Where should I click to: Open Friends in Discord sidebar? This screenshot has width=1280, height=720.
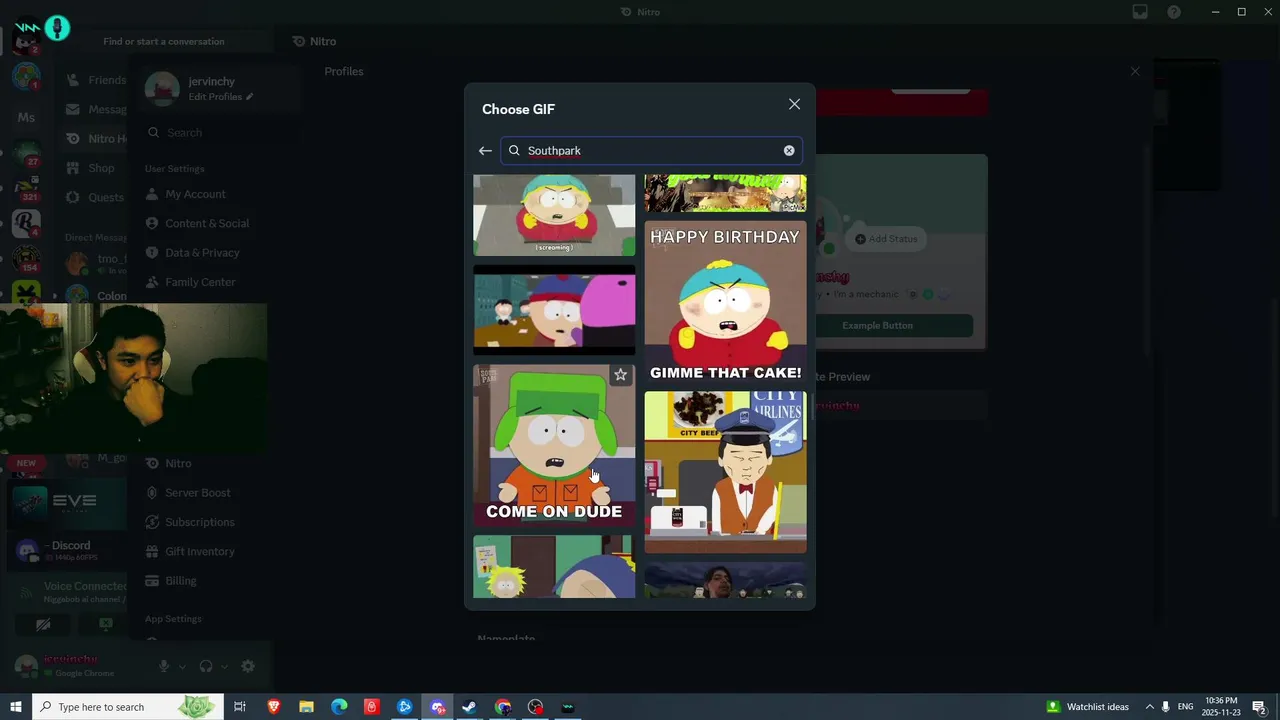point(96,80)
